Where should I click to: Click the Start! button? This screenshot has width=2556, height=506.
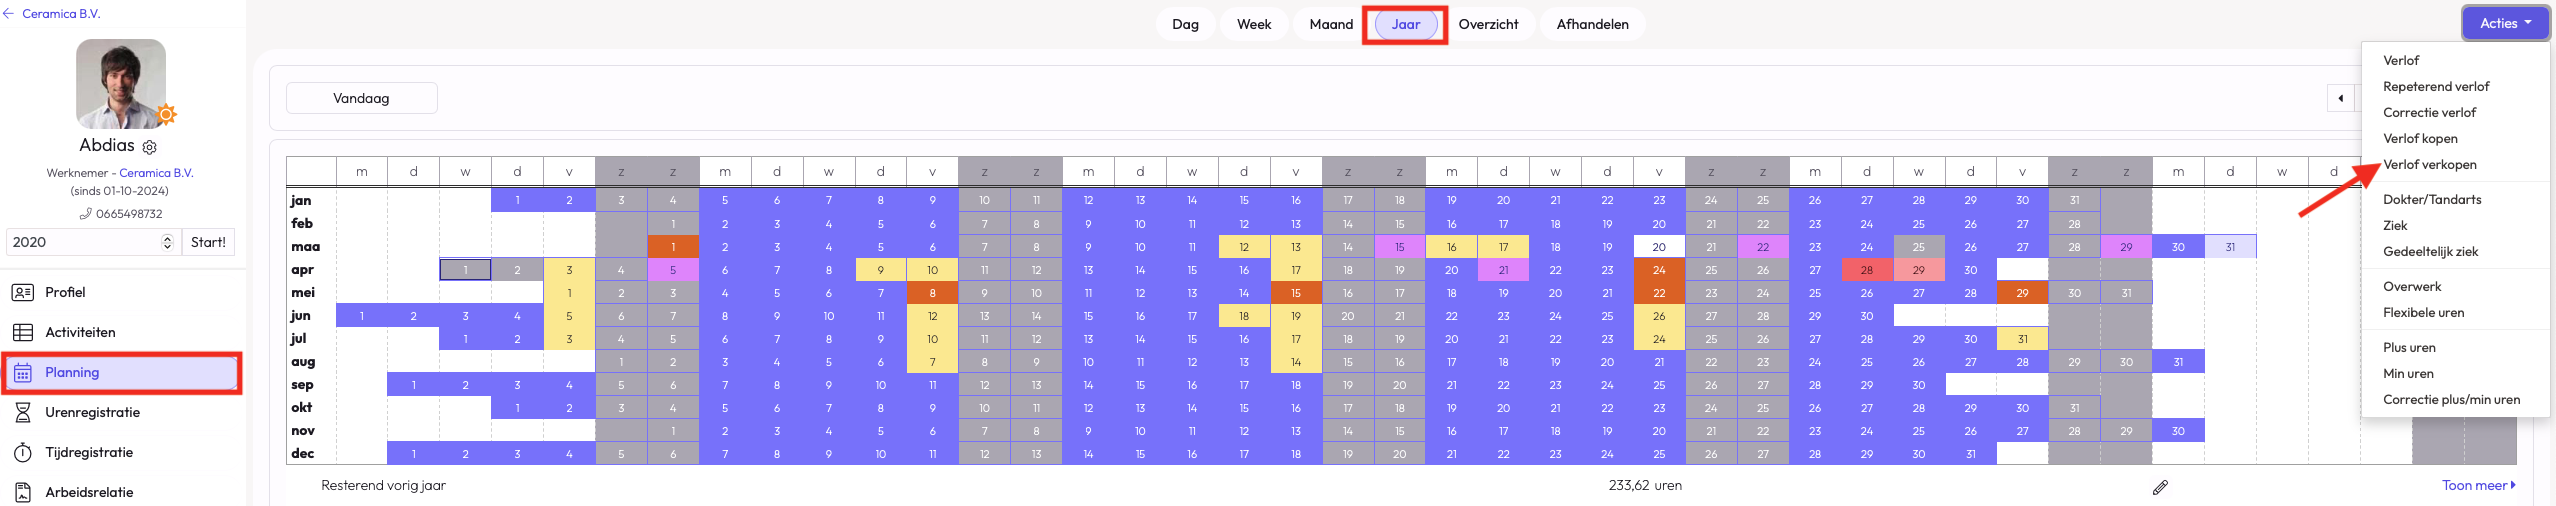click(208, 242)
